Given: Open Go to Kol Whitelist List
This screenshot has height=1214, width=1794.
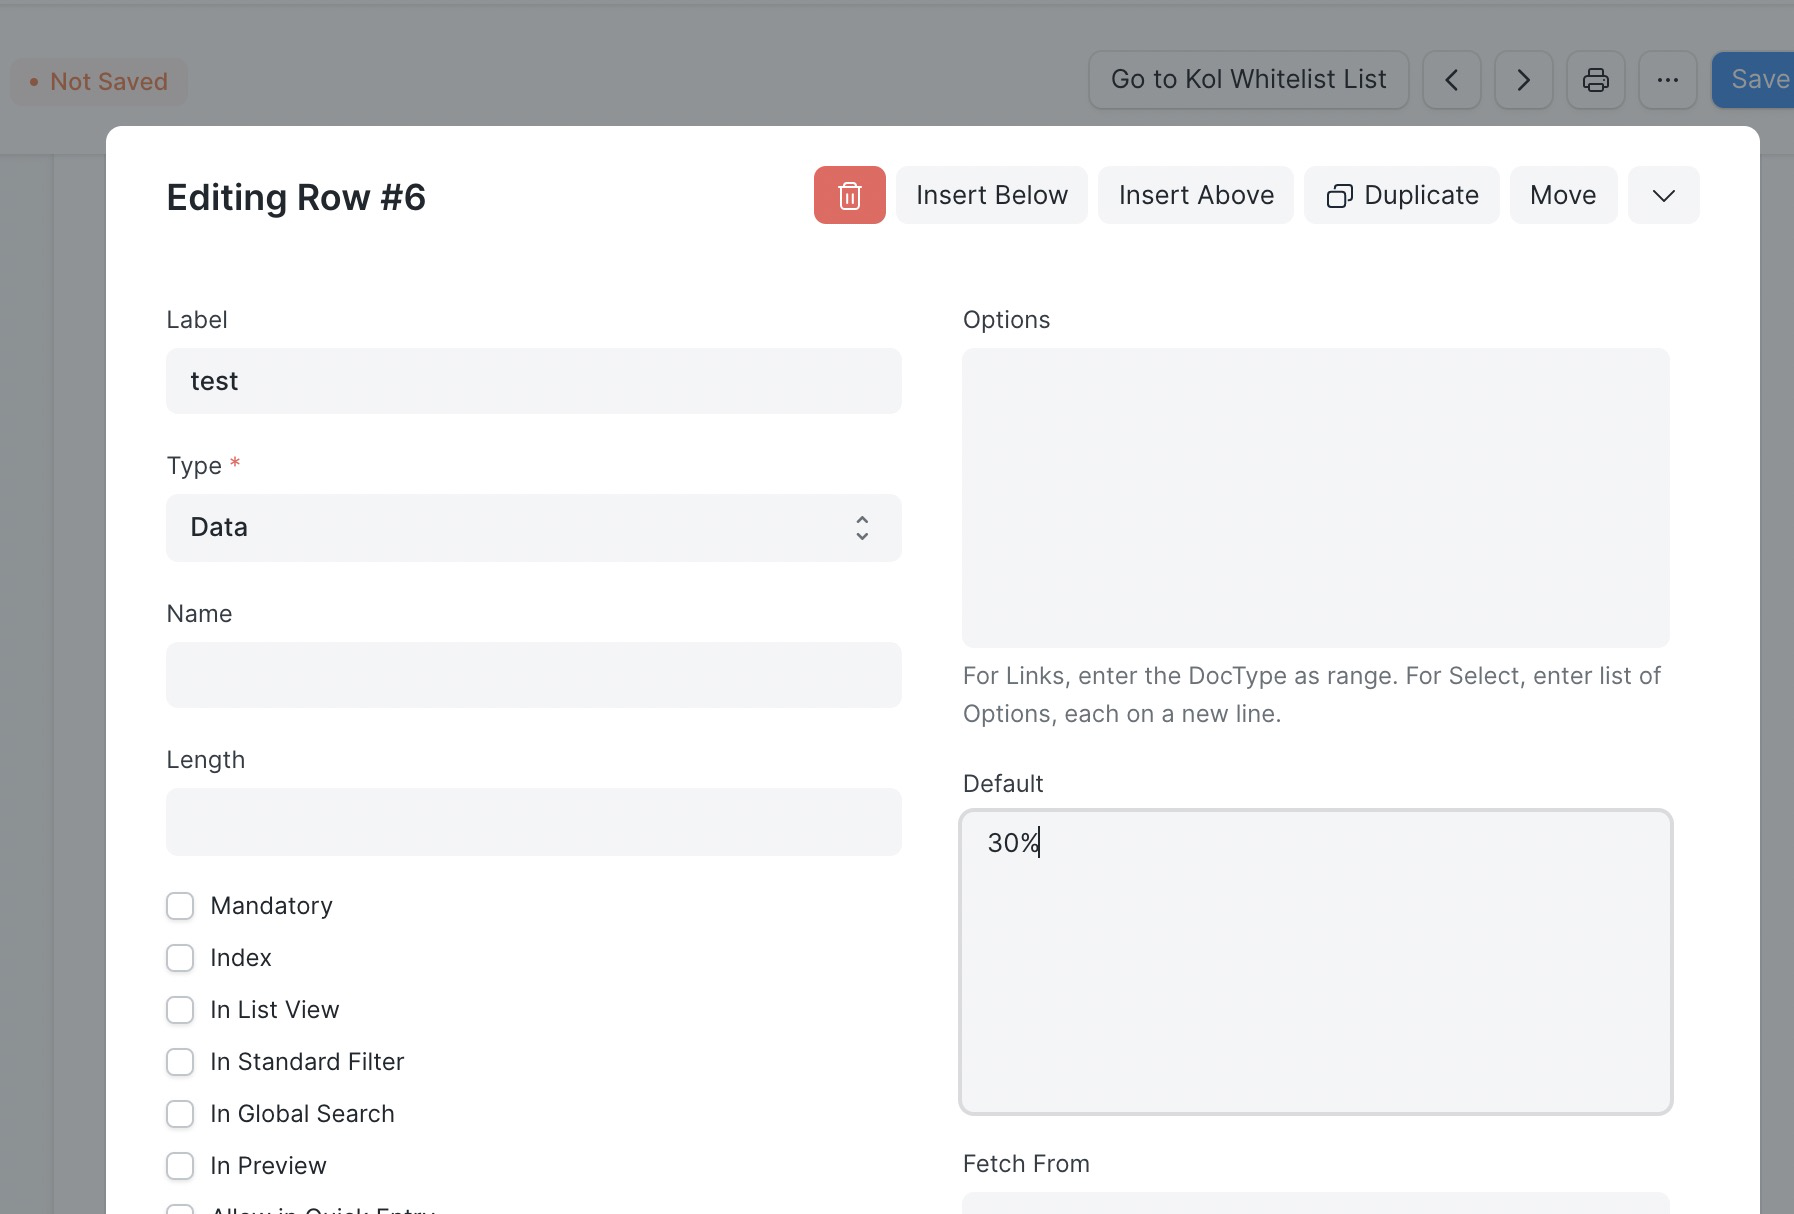Looking at the screenshot, I should tap(1248, 80).
